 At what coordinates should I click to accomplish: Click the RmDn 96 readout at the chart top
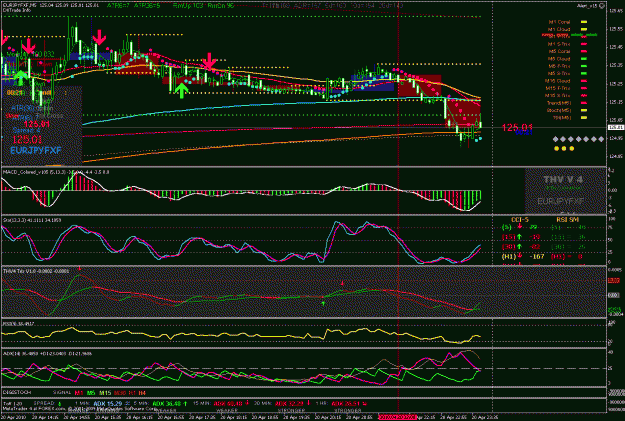tap(221, 6)
